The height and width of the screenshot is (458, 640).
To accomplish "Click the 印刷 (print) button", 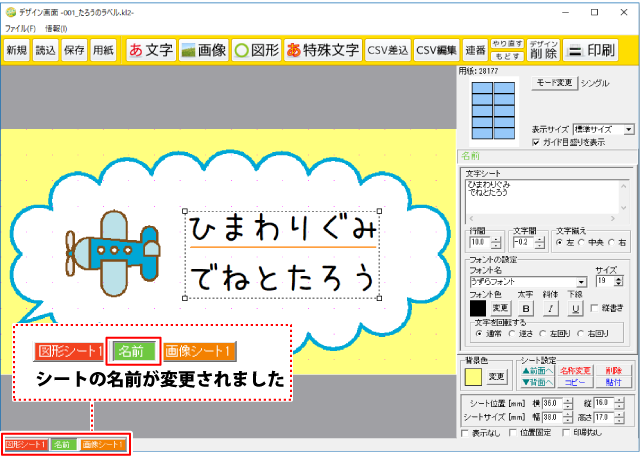I will point(590,49).
